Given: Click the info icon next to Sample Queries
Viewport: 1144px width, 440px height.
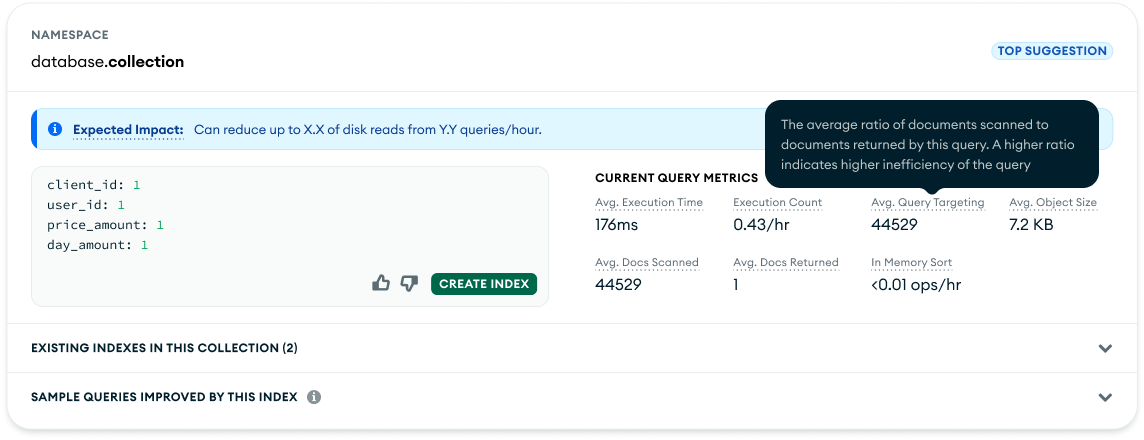Looking at the screenshot, I should point(314,398).
